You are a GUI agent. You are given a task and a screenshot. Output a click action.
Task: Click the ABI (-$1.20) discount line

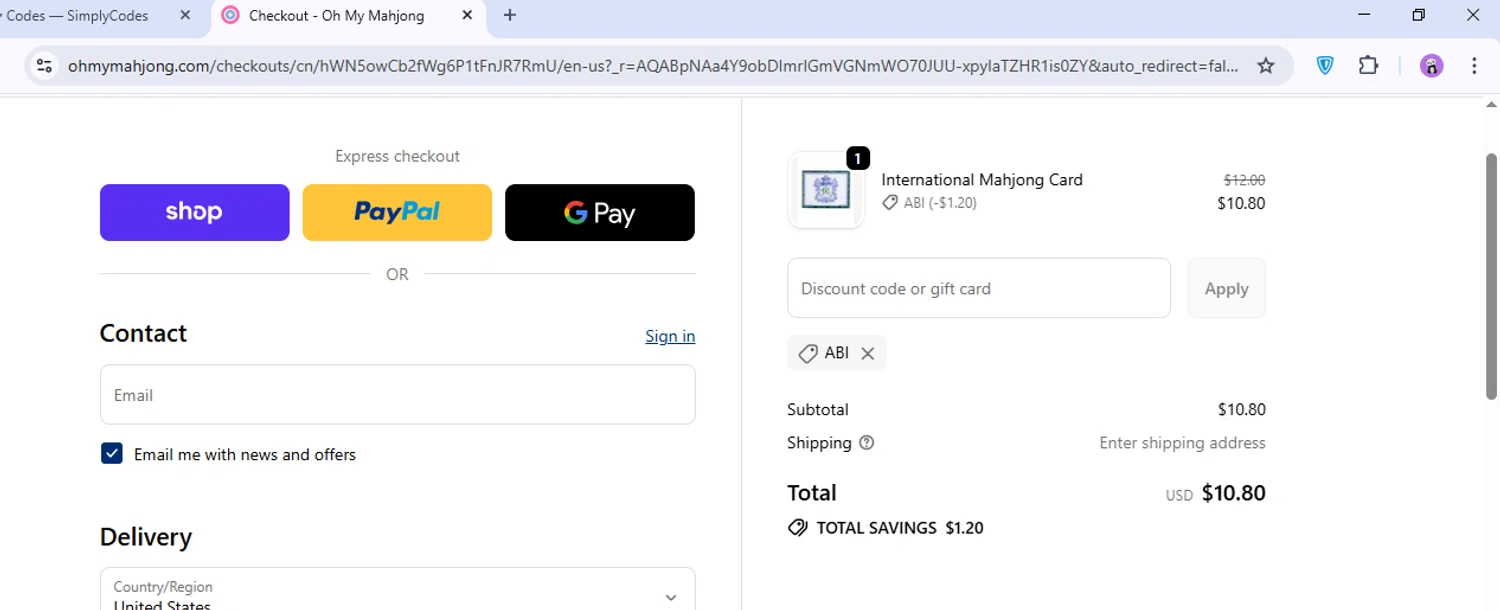tap(929, 203)
